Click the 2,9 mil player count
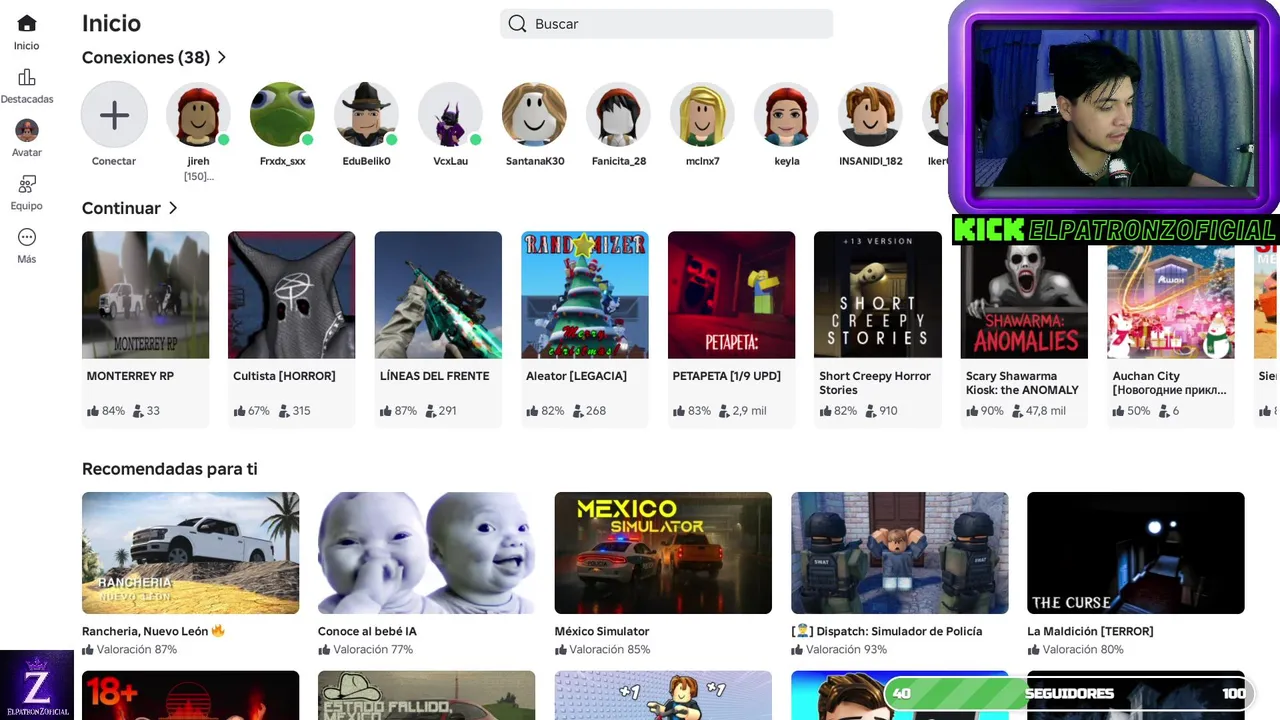The width and height of the screenshot is (1280, 720). tap(742, 411)
